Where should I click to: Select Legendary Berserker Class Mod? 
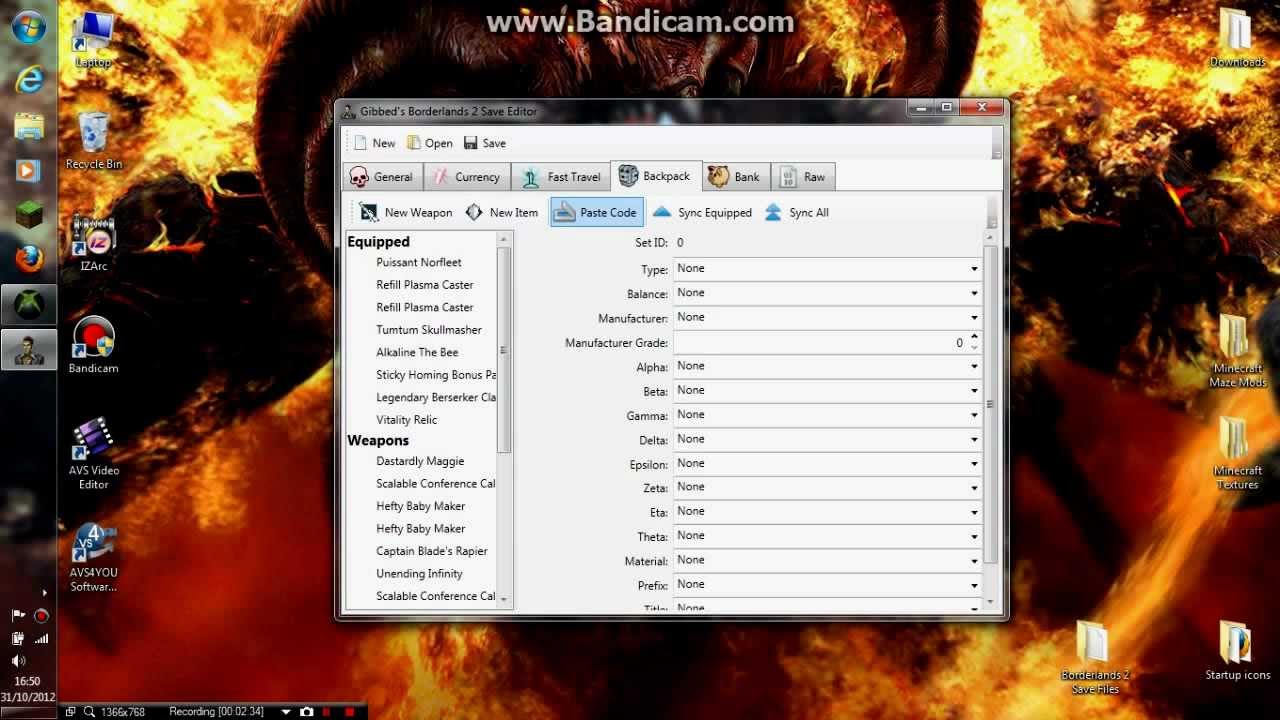436,397
